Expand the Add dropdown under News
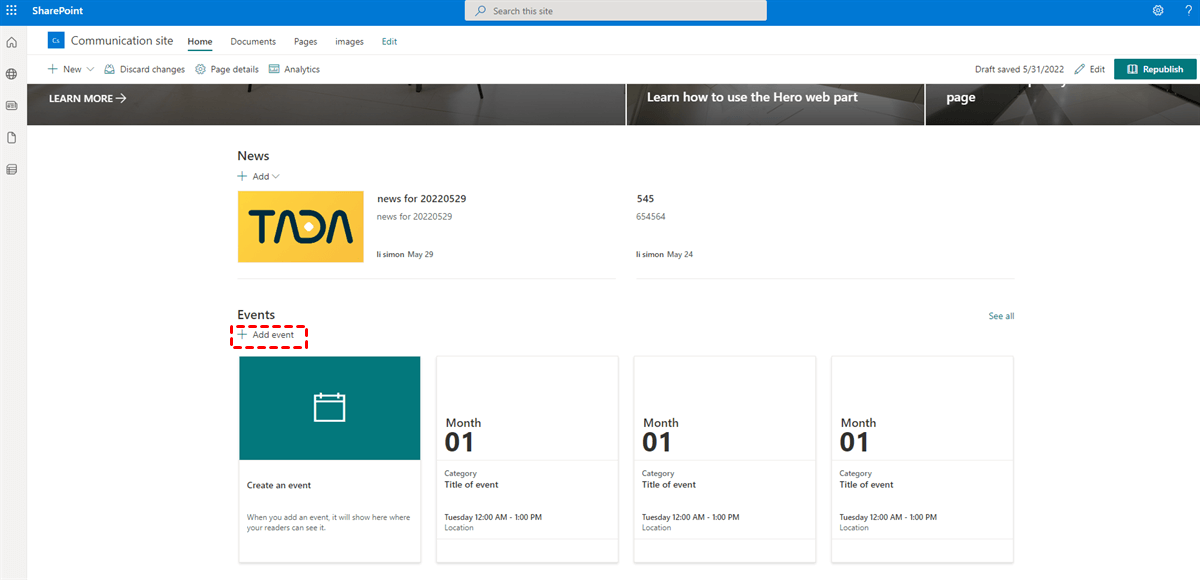 [x=259, y=176]
